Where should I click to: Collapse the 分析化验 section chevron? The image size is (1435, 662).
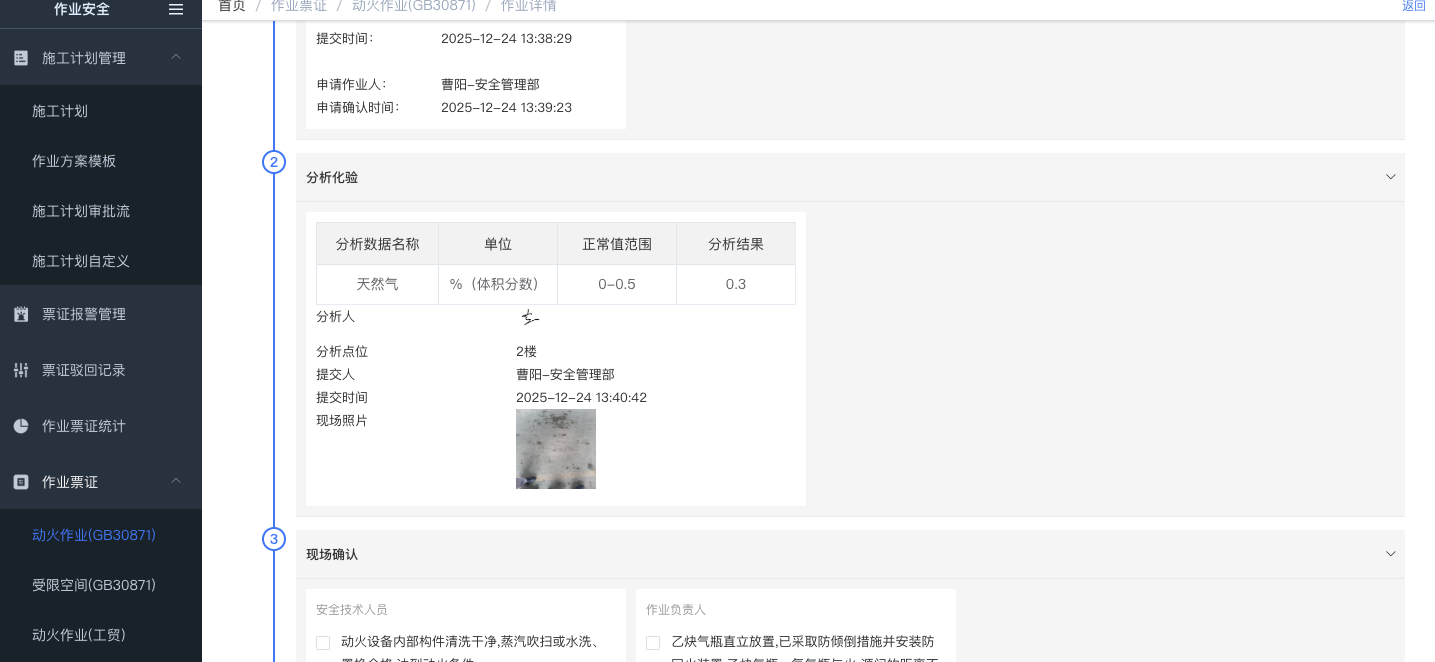click(1390, 177)
